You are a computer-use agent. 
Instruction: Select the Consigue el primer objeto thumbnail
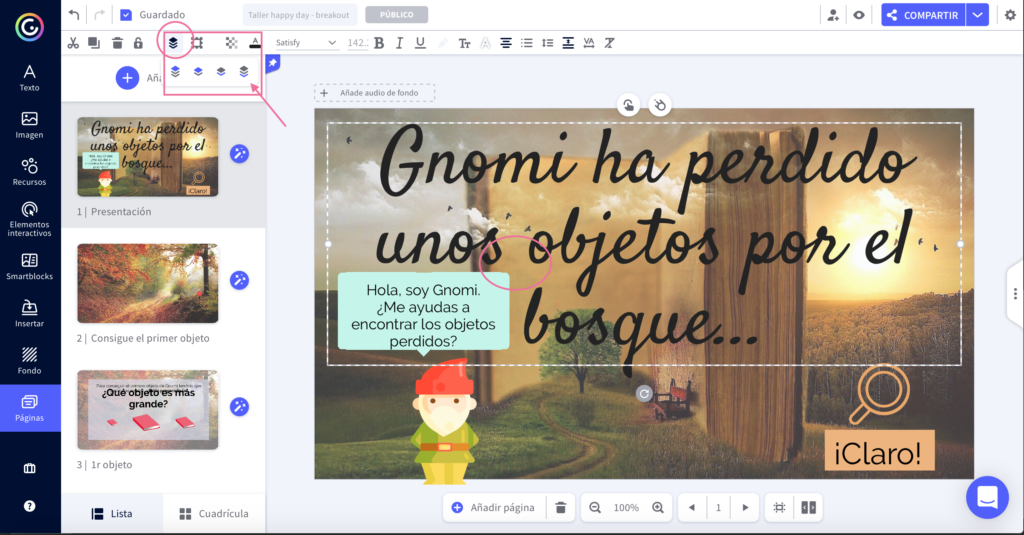point(148,283)
